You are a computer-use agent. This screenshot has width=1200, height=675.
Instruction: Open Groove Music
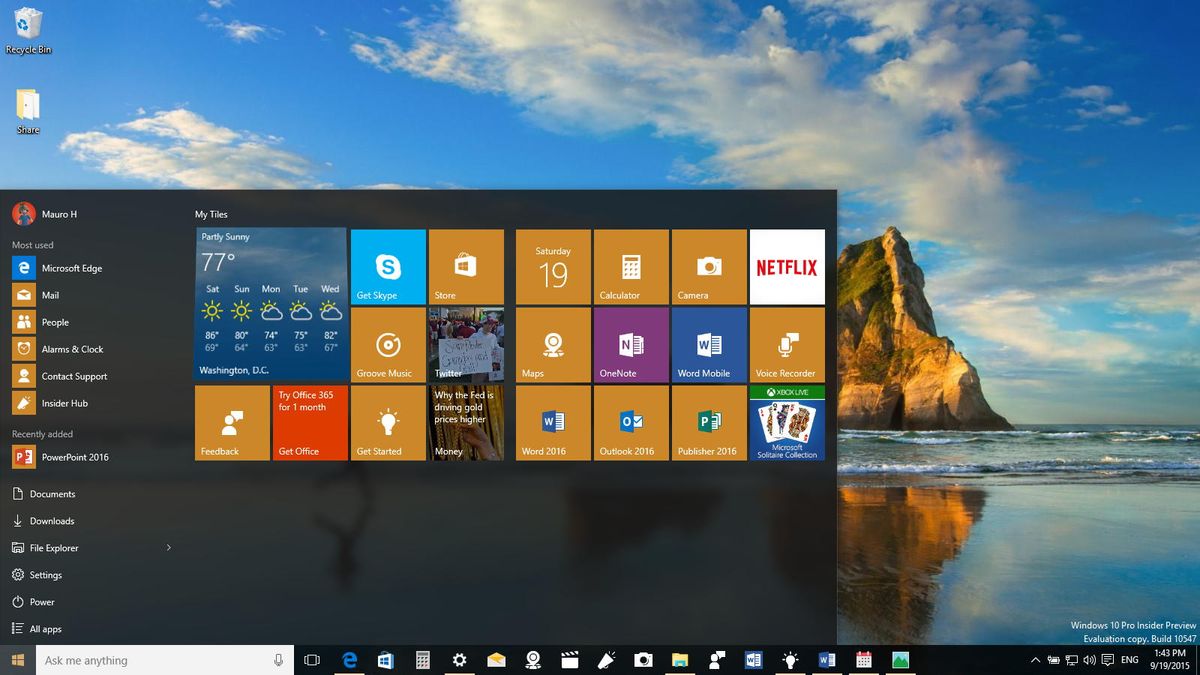(387, 344)
